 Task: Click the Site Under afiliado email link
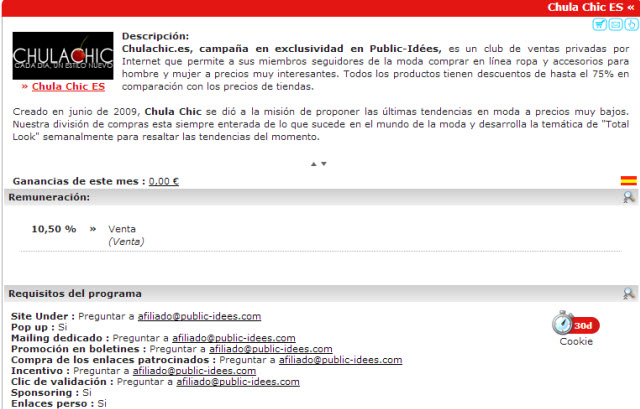pyautogui.click(x=199, y=316)
